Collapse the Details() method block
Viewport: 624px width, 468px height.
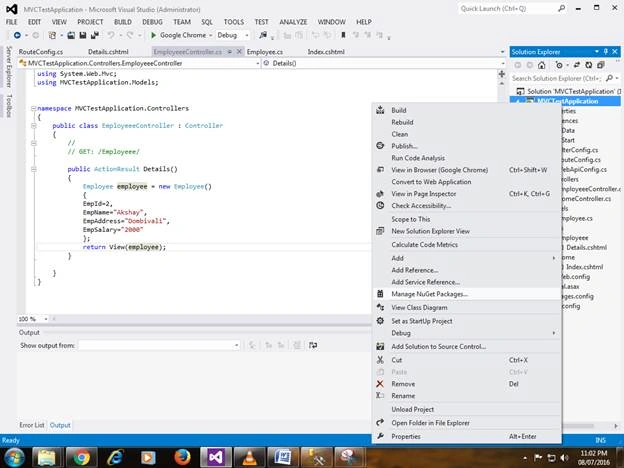[x=34, y=169]
